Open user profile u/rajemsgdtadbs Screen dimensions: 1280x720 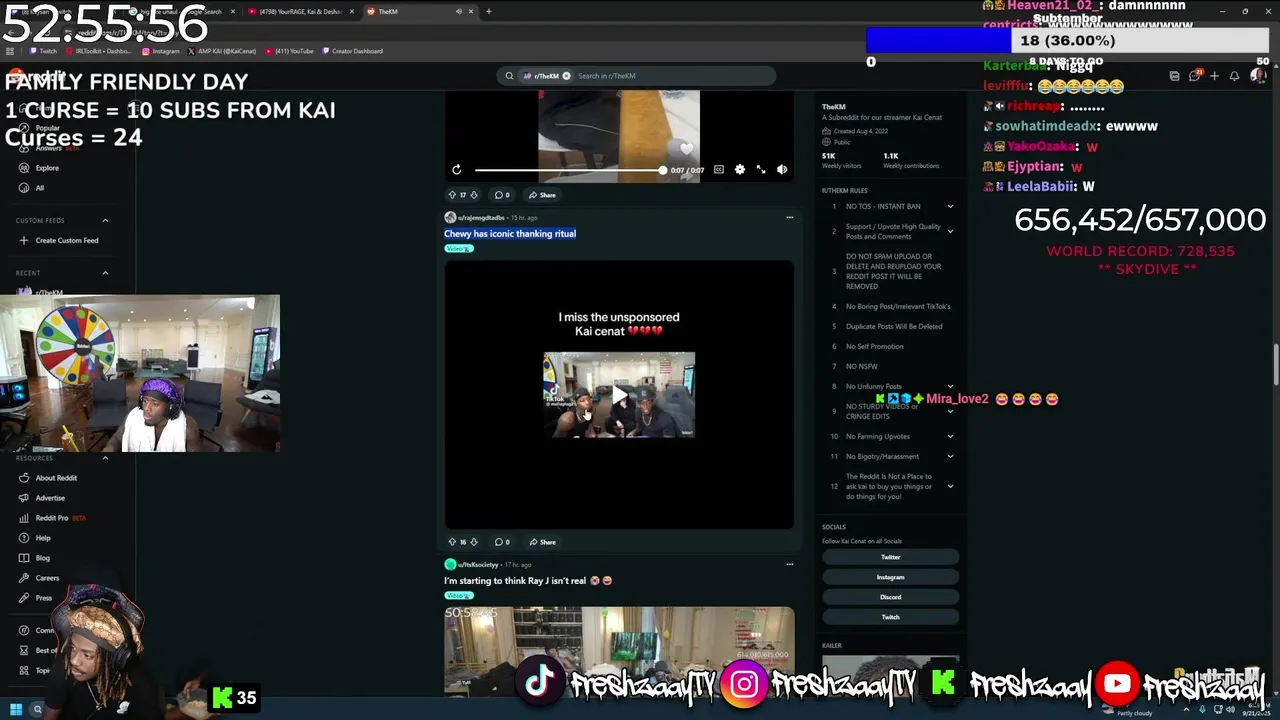tap(481, 217)
